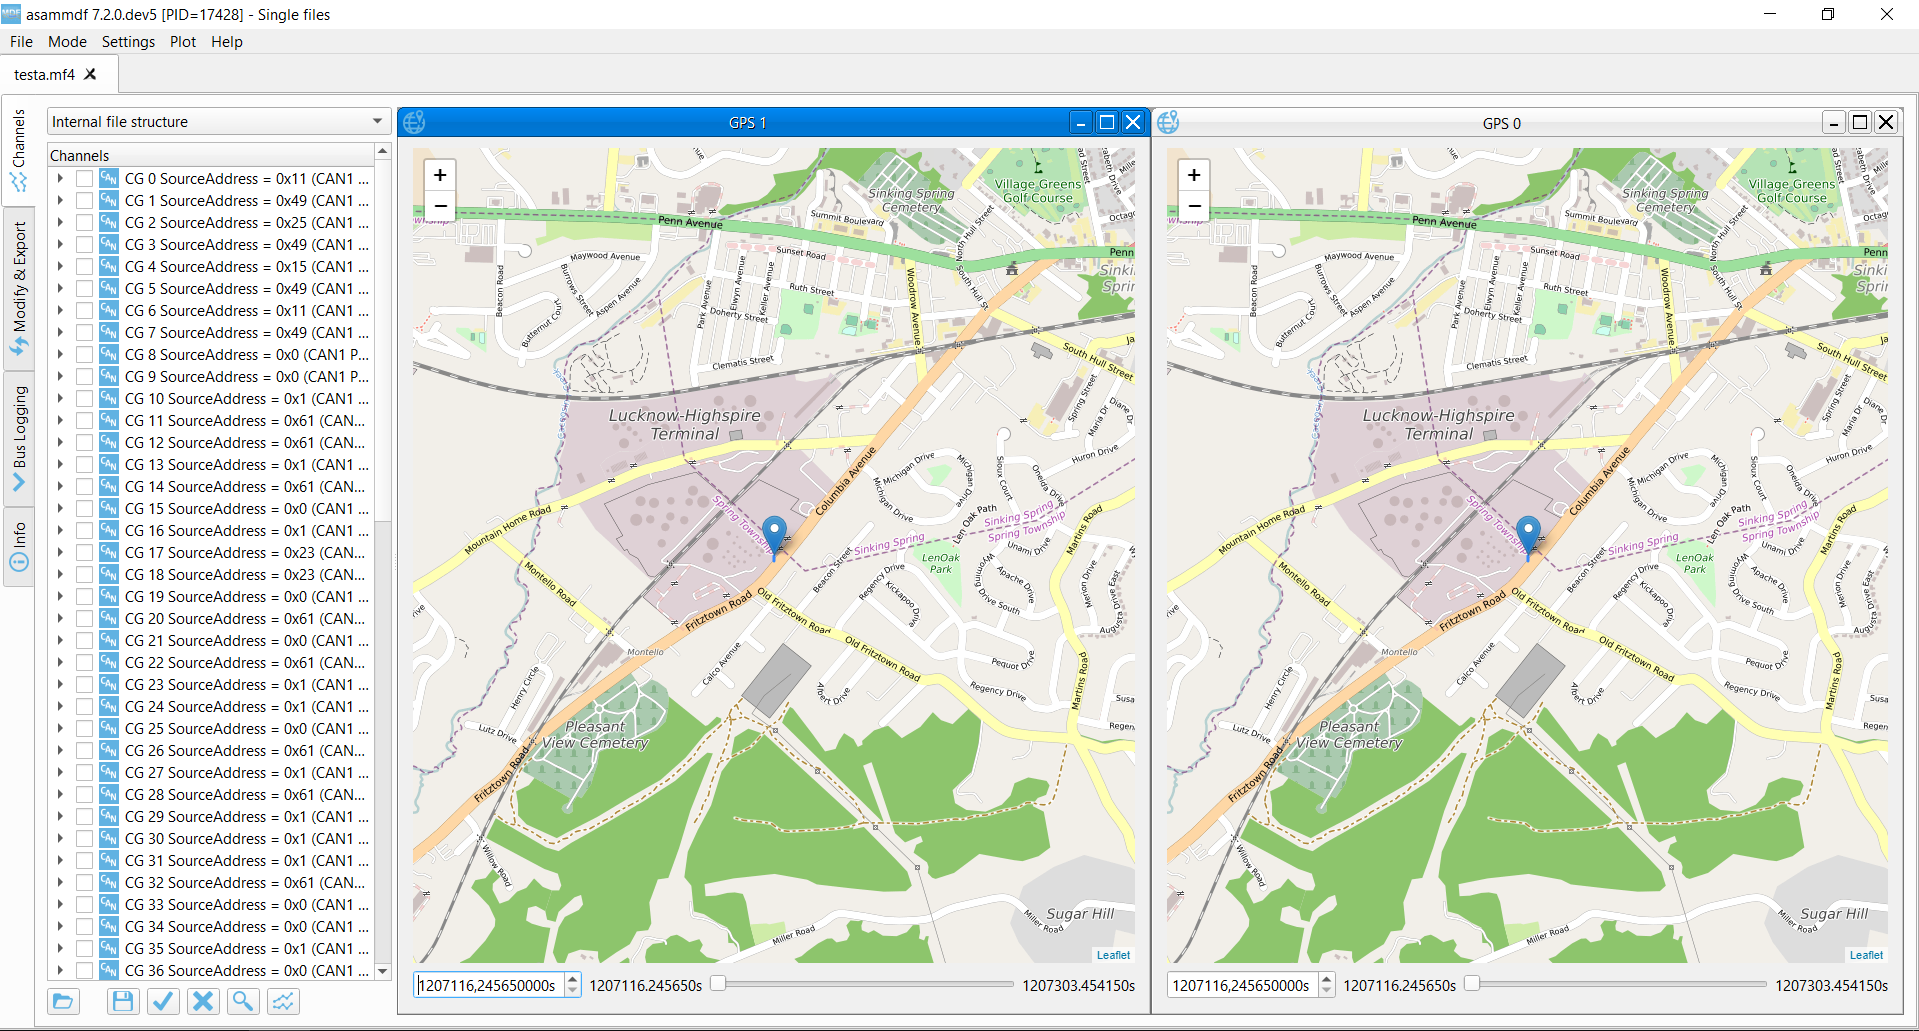Minimize the GPS 0 sub-window

[1834, 122]
